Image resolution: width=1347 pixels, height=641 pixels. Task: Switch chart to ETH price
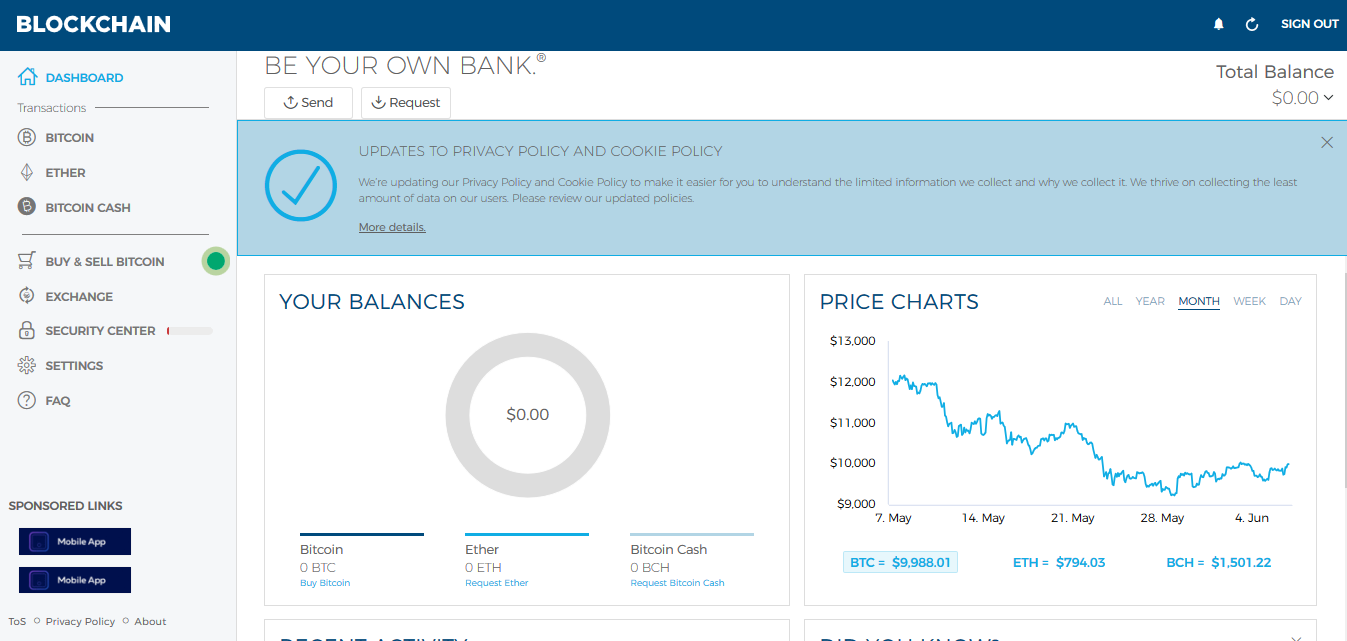[1058, 562]
